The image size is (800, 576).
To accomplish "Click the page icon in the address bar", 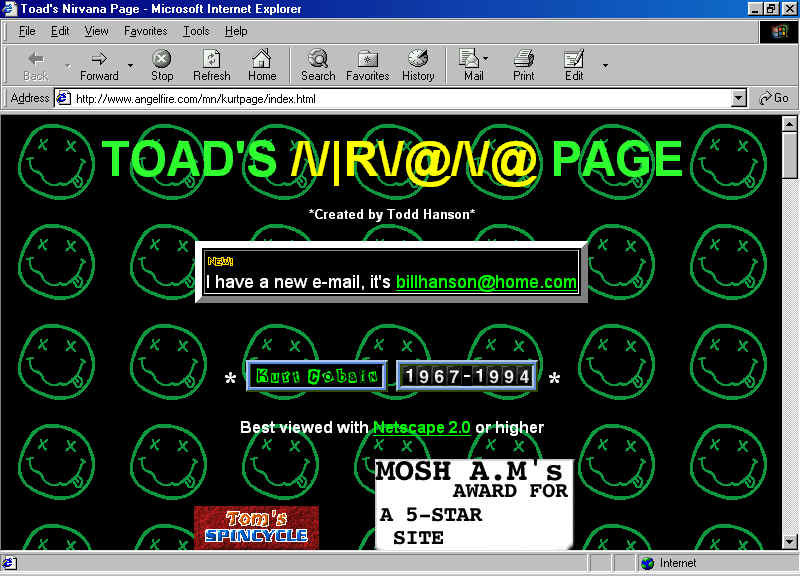I will coord(63,98).
